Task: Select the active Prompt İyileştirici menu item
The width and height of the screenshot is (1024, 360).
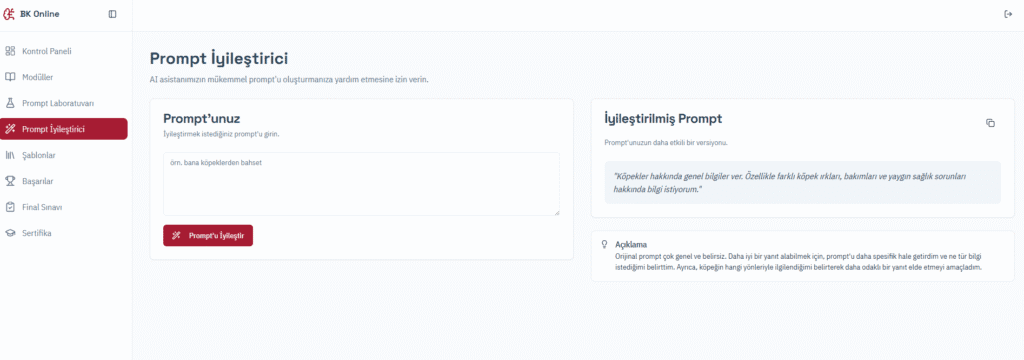Action: pos(64,129)
